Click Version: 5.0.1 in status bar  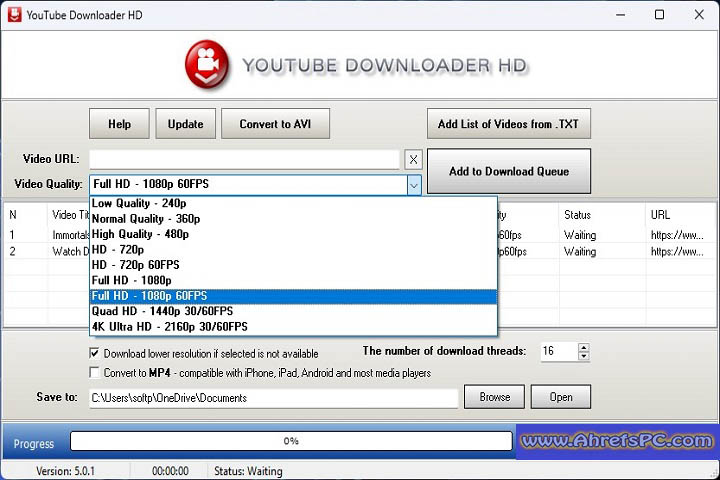65,471
